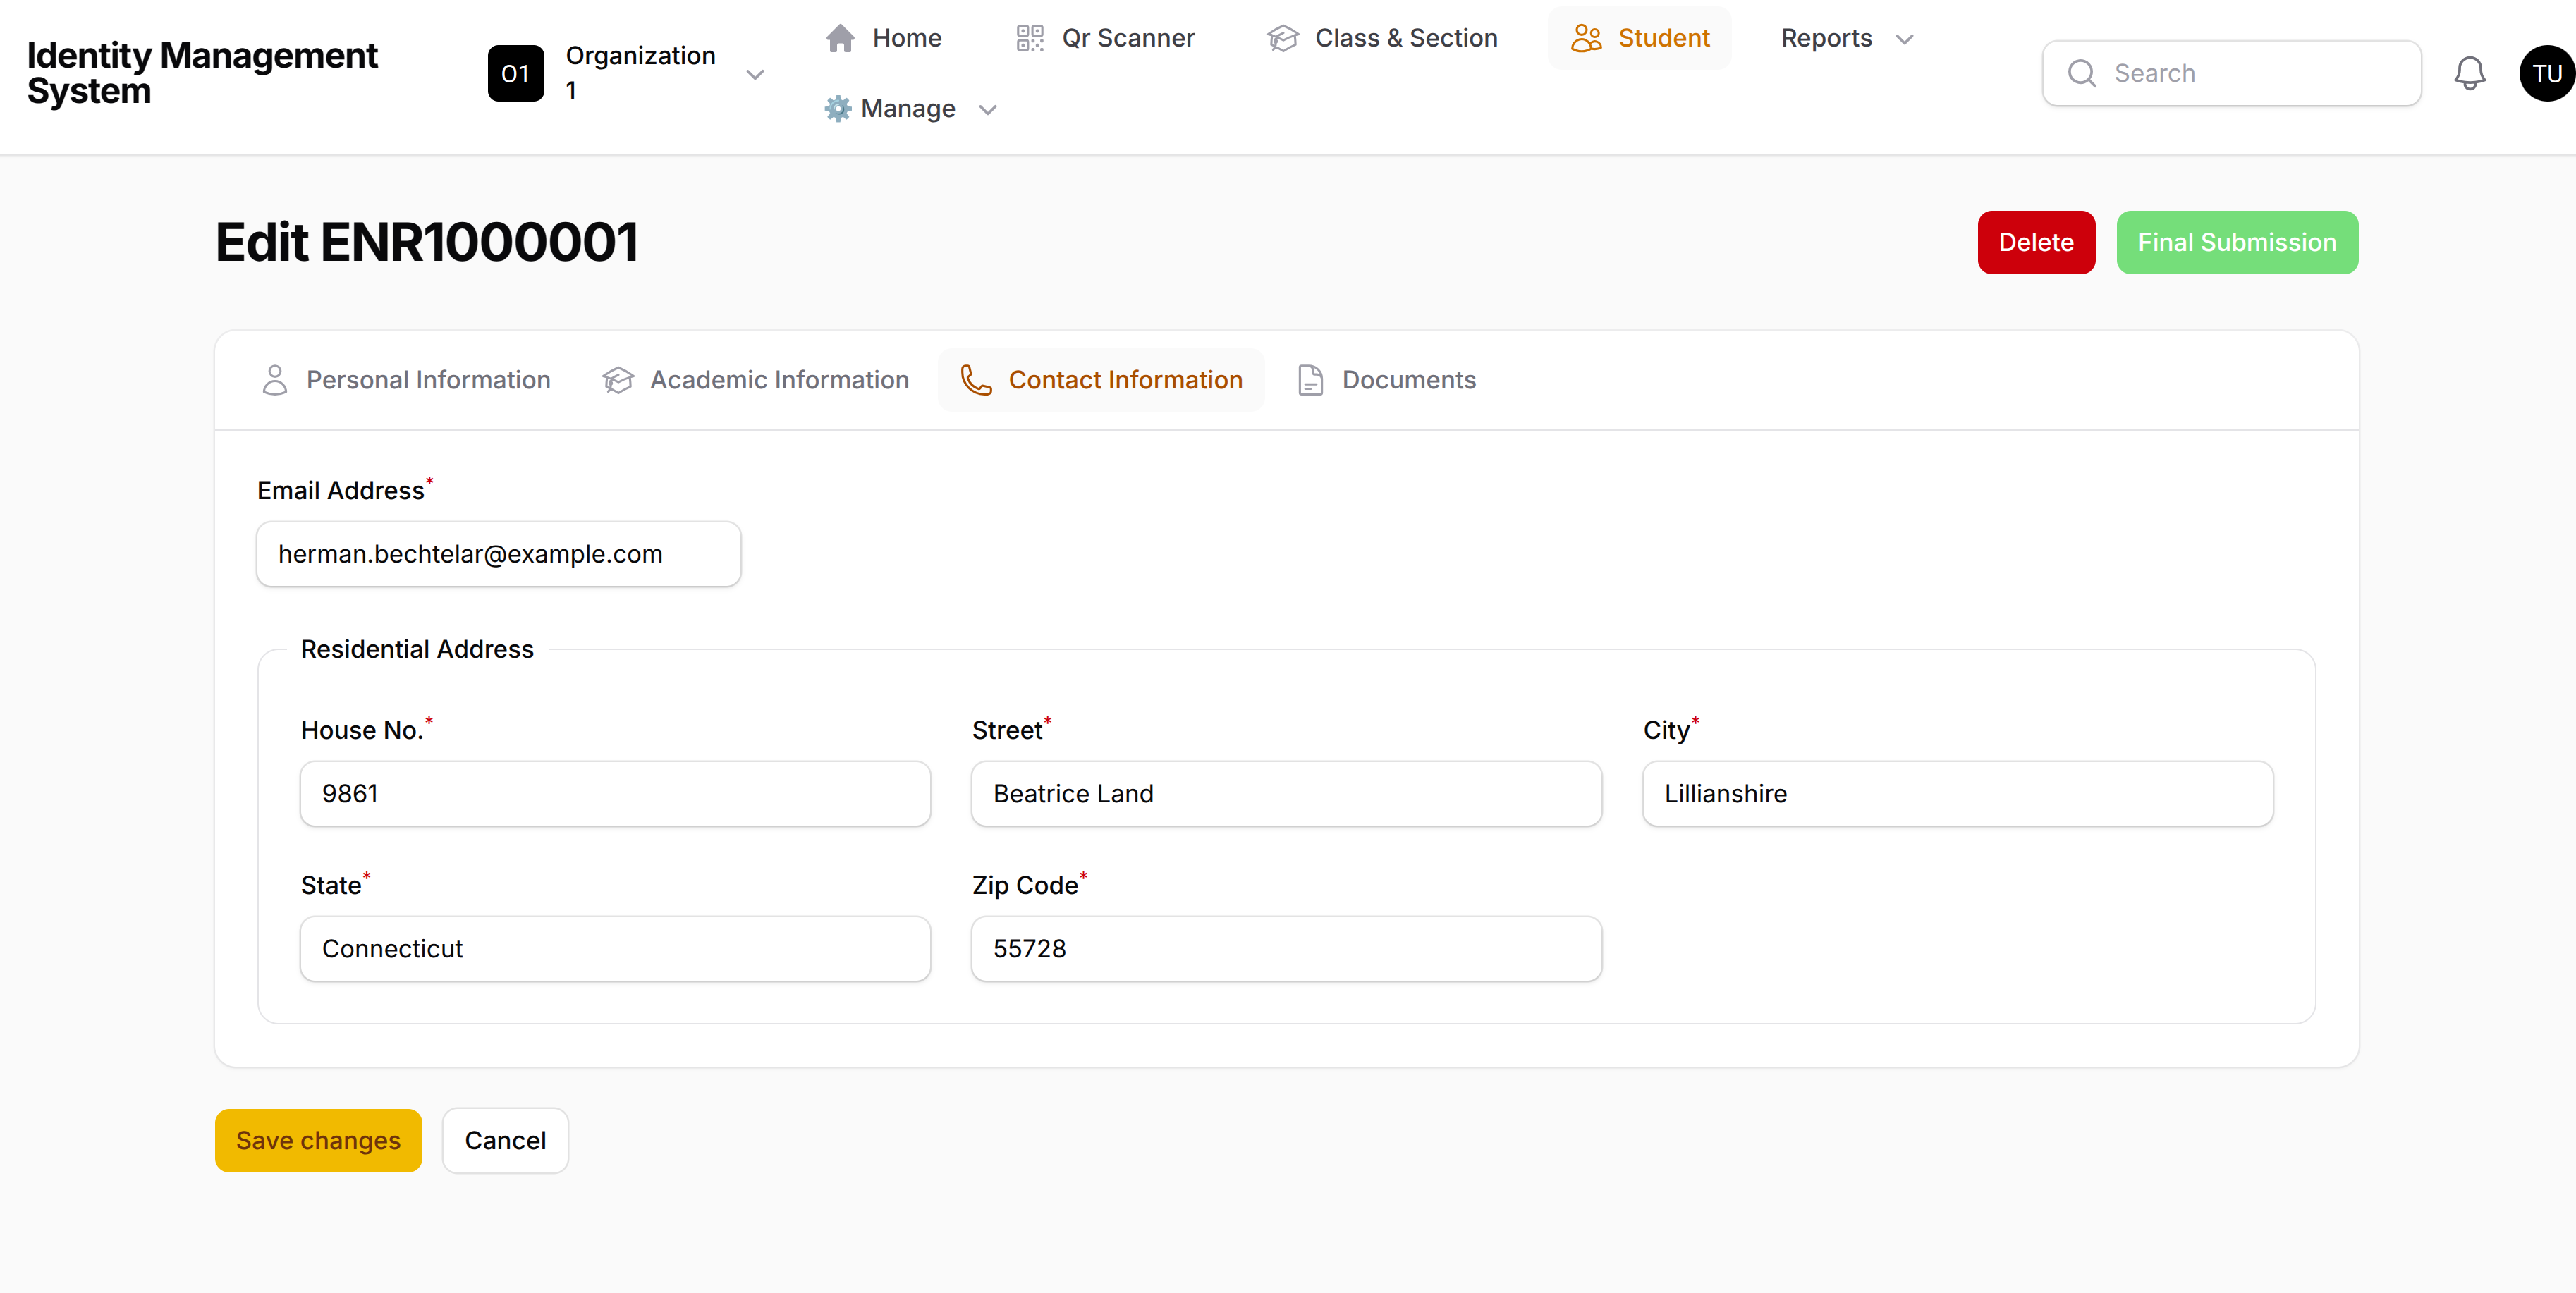Click the Qr Scanner icon

click(x=1029, y=38)
